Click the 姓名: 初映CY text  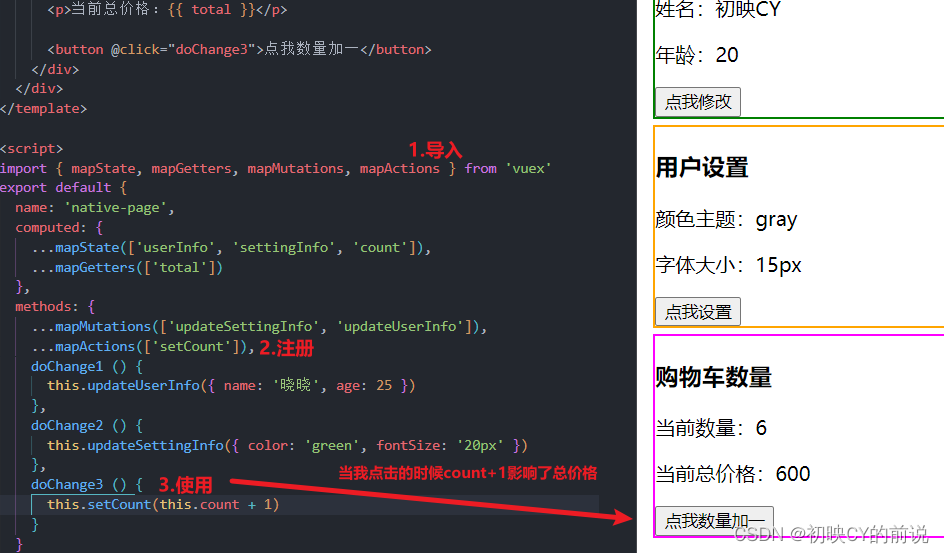click(x=718, y=9)
